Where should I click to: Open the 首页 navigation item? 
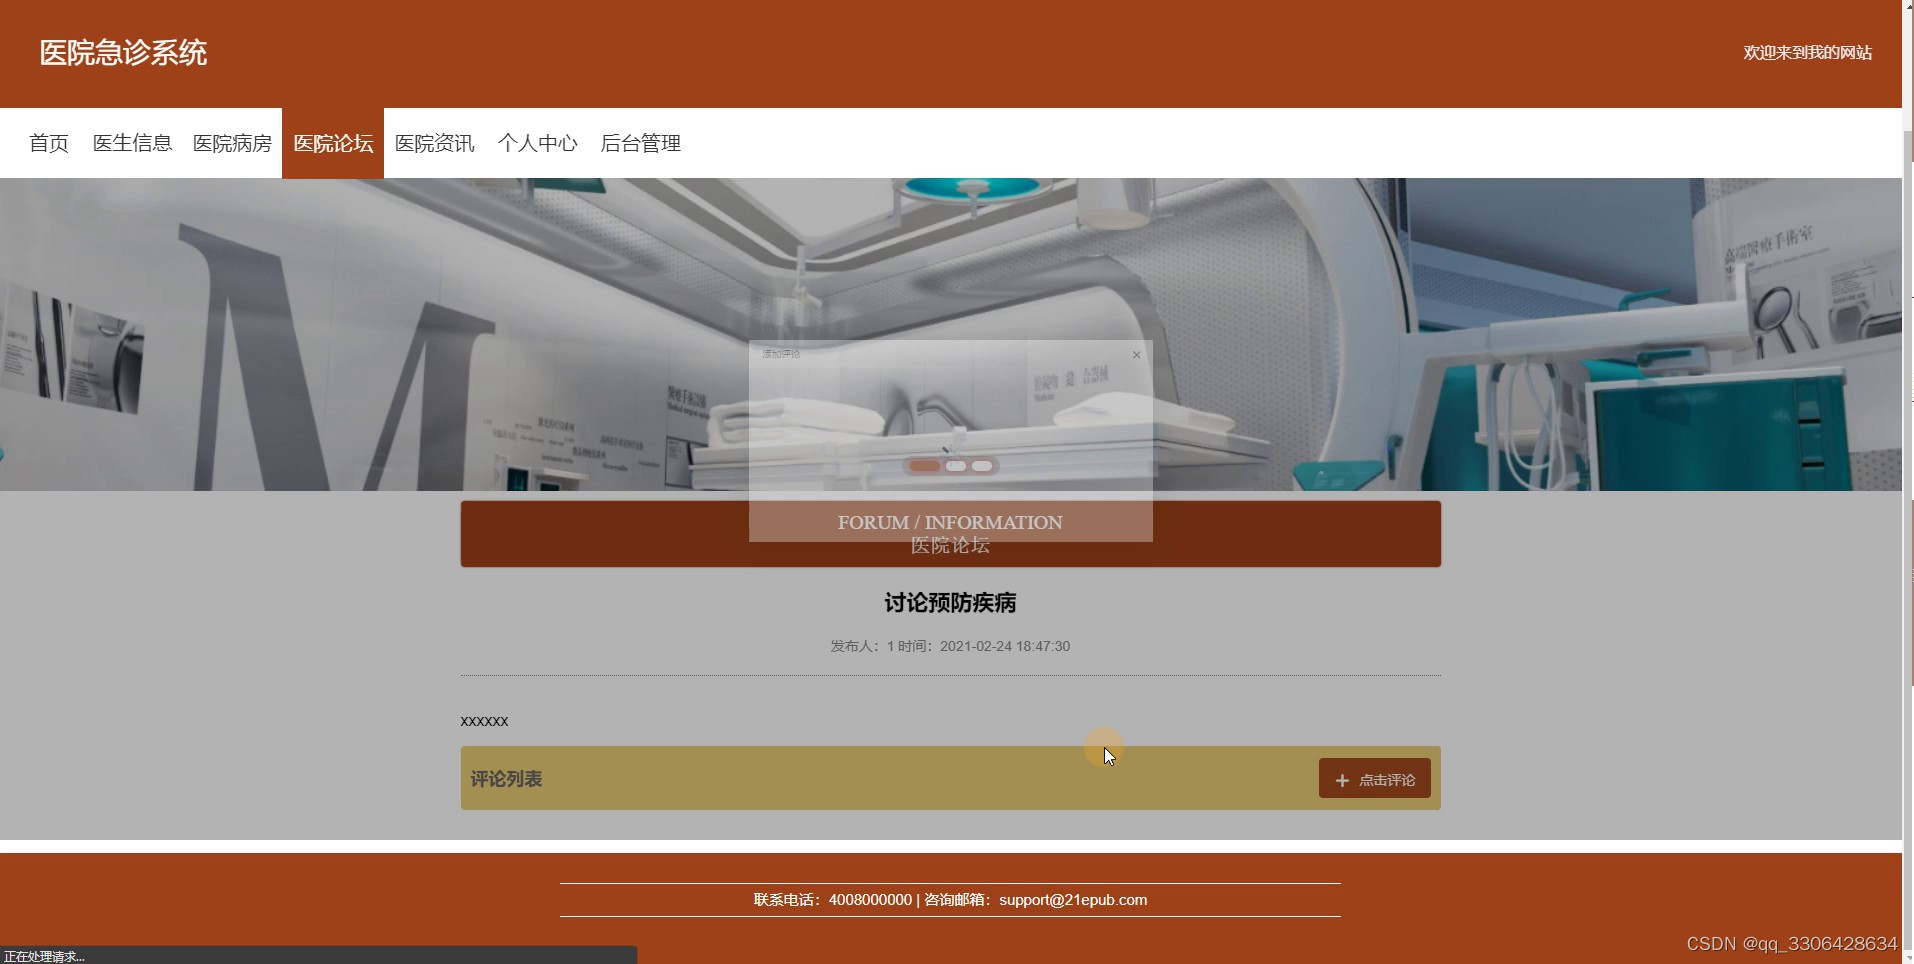coord(48,143)
